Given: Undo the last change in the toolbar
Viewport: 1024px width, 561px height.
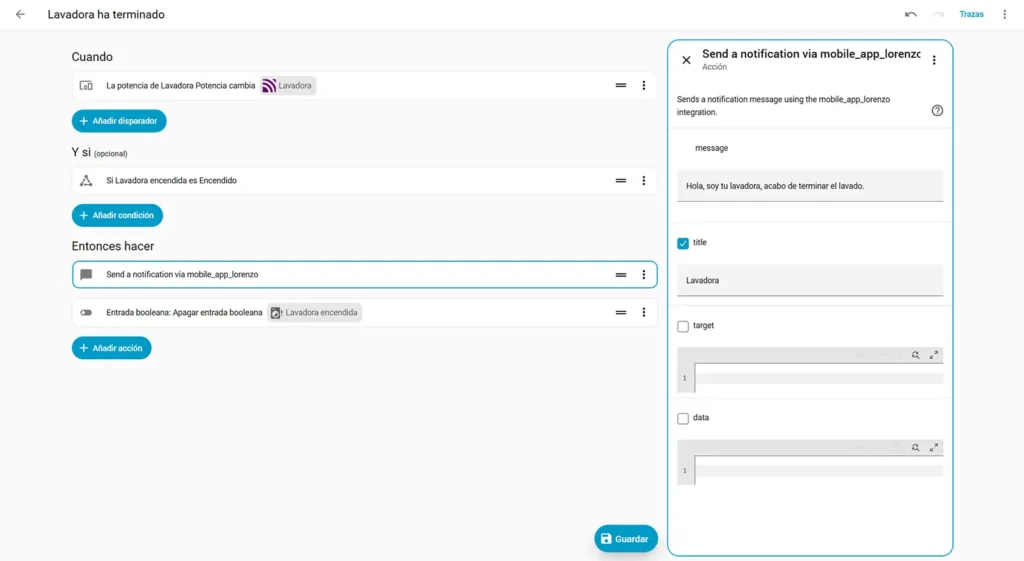Looking at the screenshot, I should [x=910, y=14].
